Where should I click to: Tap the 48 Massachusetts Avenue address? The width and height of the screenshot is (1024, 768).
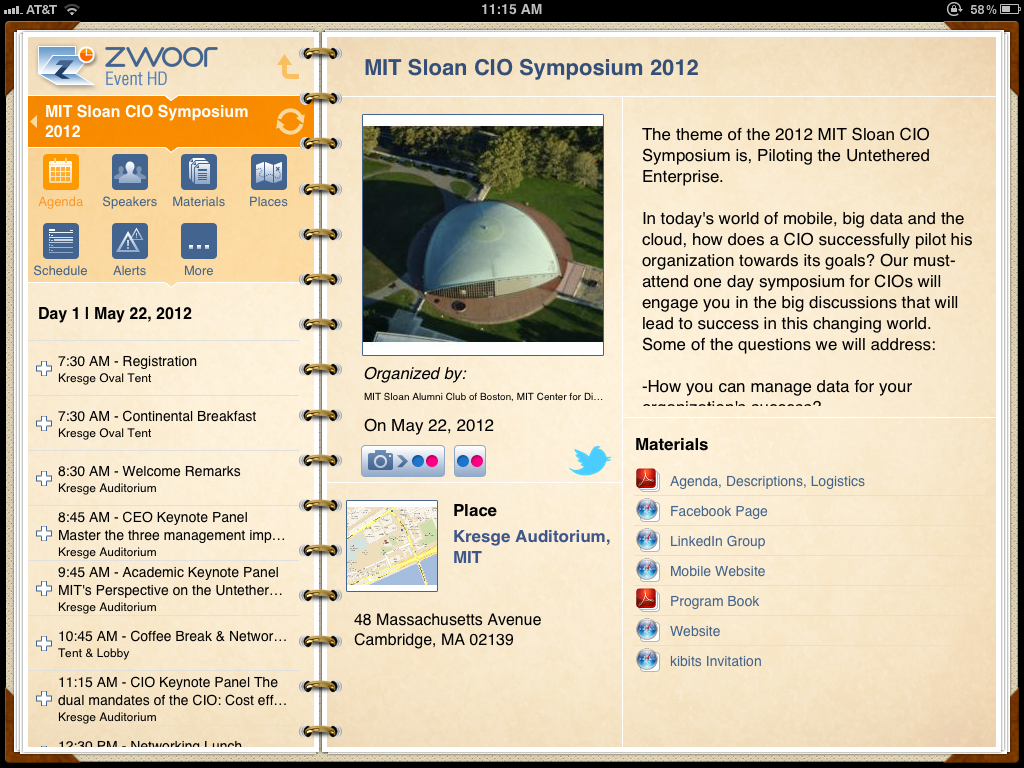click(x=447, y=630)
